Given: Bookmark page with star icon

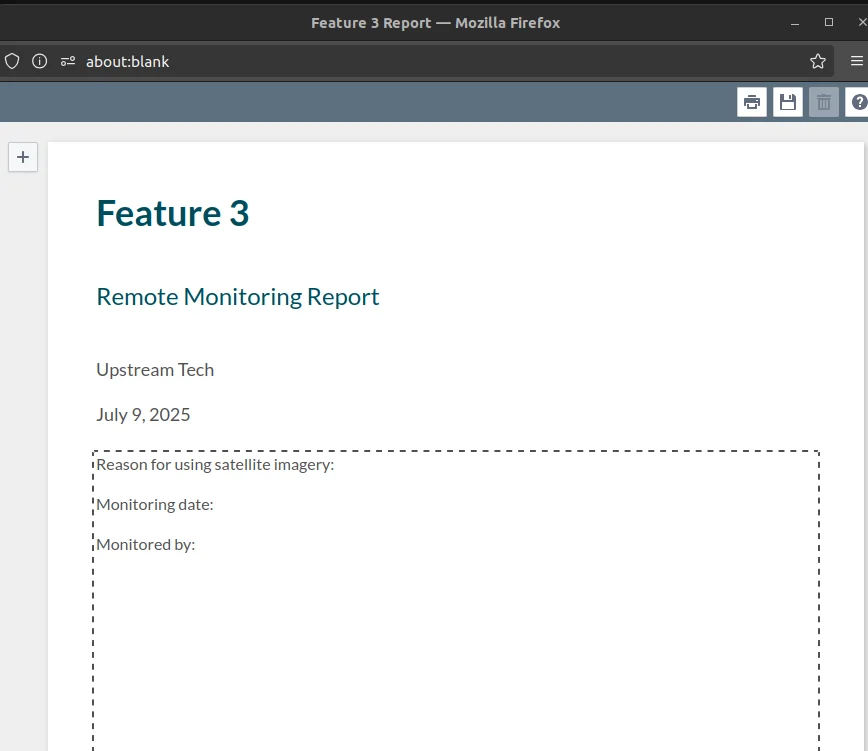Looking at the screenshot, I should pyautogui.click(x=818, y=61).
